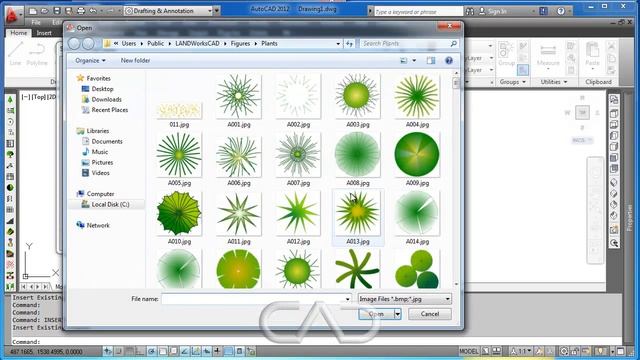Expand the Organize menu

[x=90, y=60]
